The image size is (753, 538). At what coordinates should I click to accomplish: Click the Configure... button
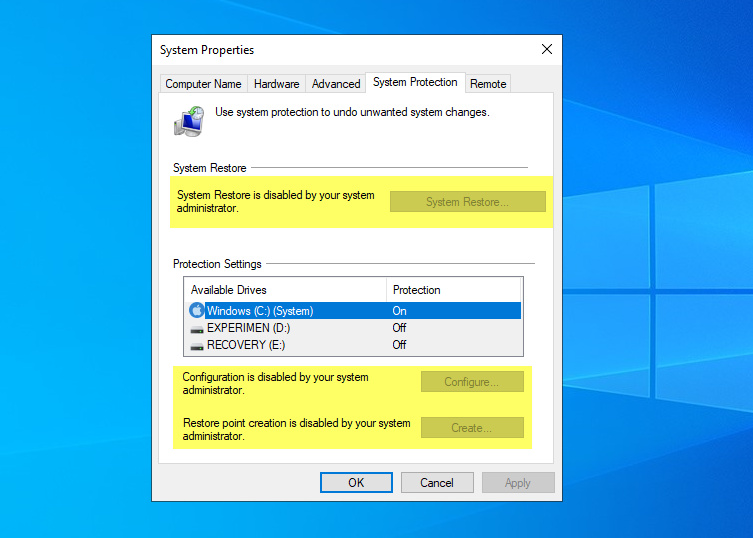coord(472,382)
